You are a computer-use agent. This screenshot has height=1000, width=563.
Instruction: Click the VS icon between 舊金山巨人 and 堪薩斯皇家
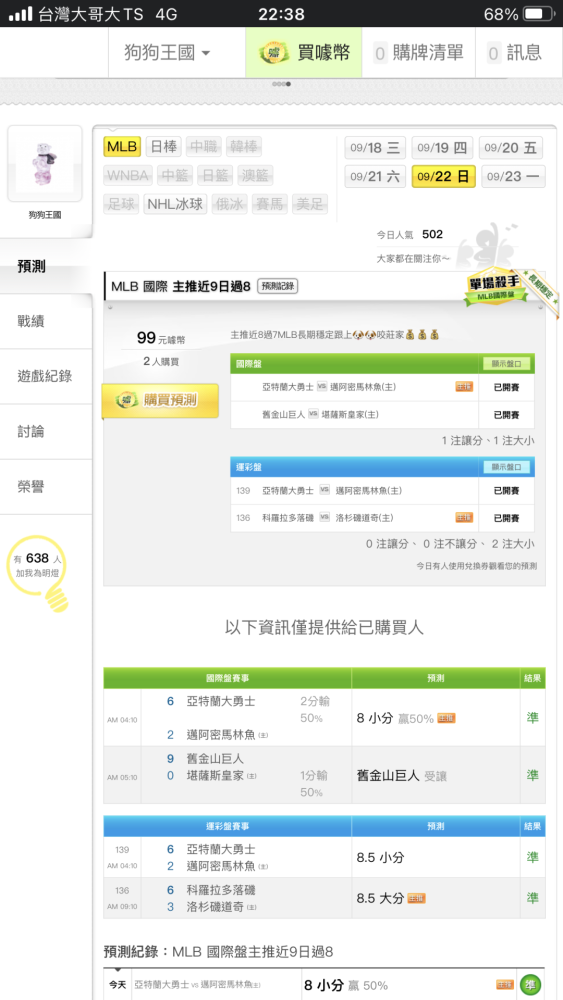coord(313,414)
